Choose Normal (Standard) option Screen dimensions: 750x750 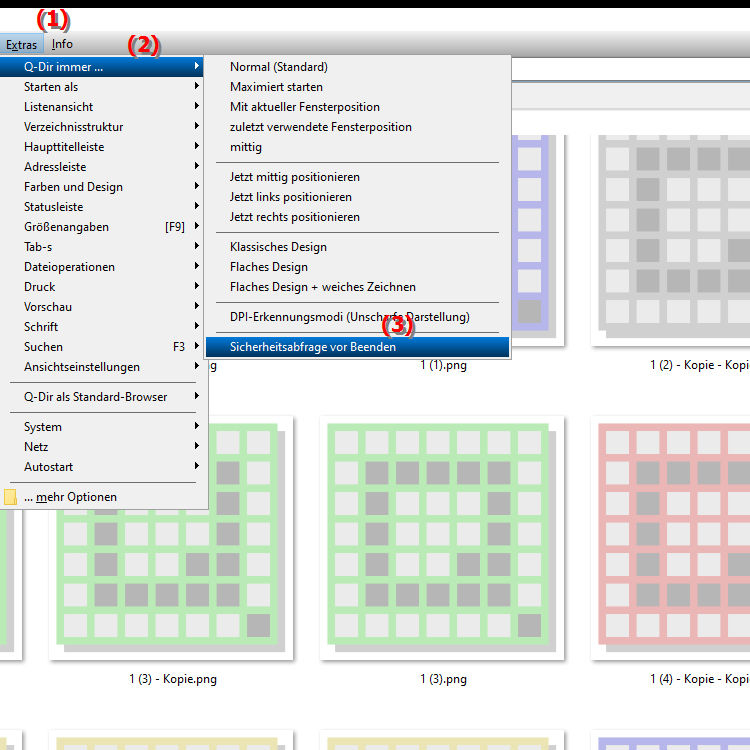point(357,67)
